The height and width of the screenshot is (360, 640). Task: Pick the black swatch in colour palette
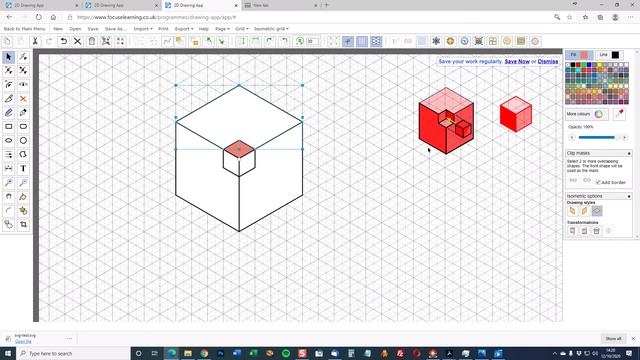click(573, 65)
